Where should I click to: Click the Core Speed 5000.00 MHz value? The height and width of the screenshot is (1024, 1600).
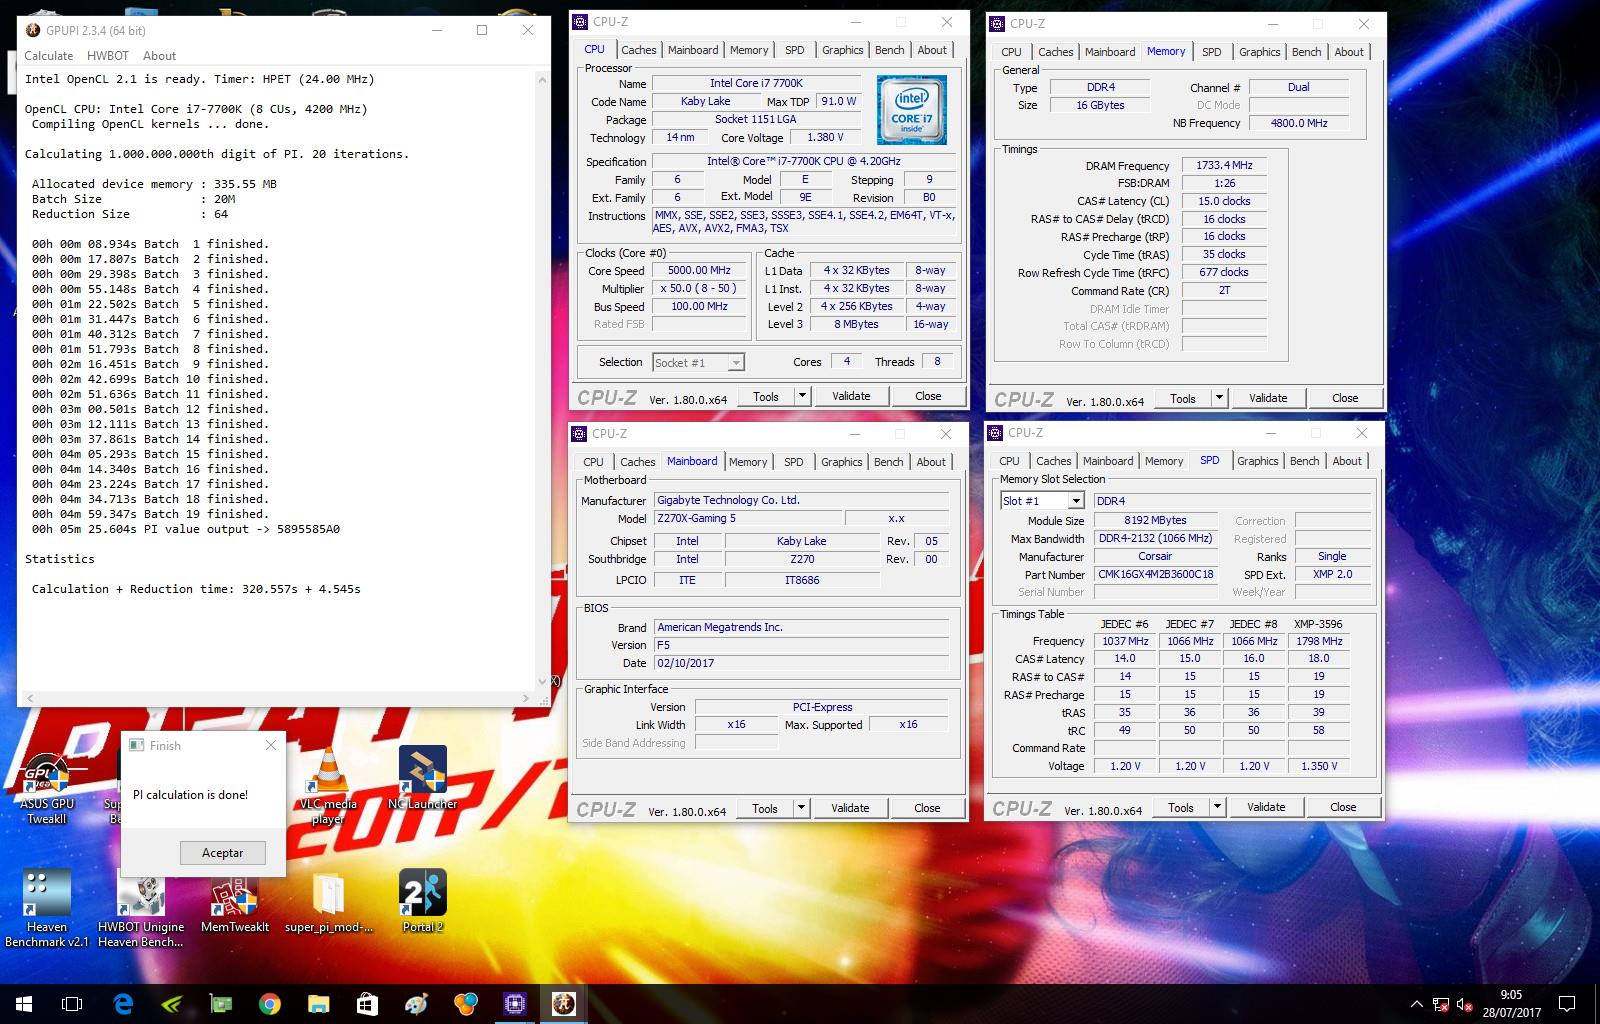click(699, 271)
